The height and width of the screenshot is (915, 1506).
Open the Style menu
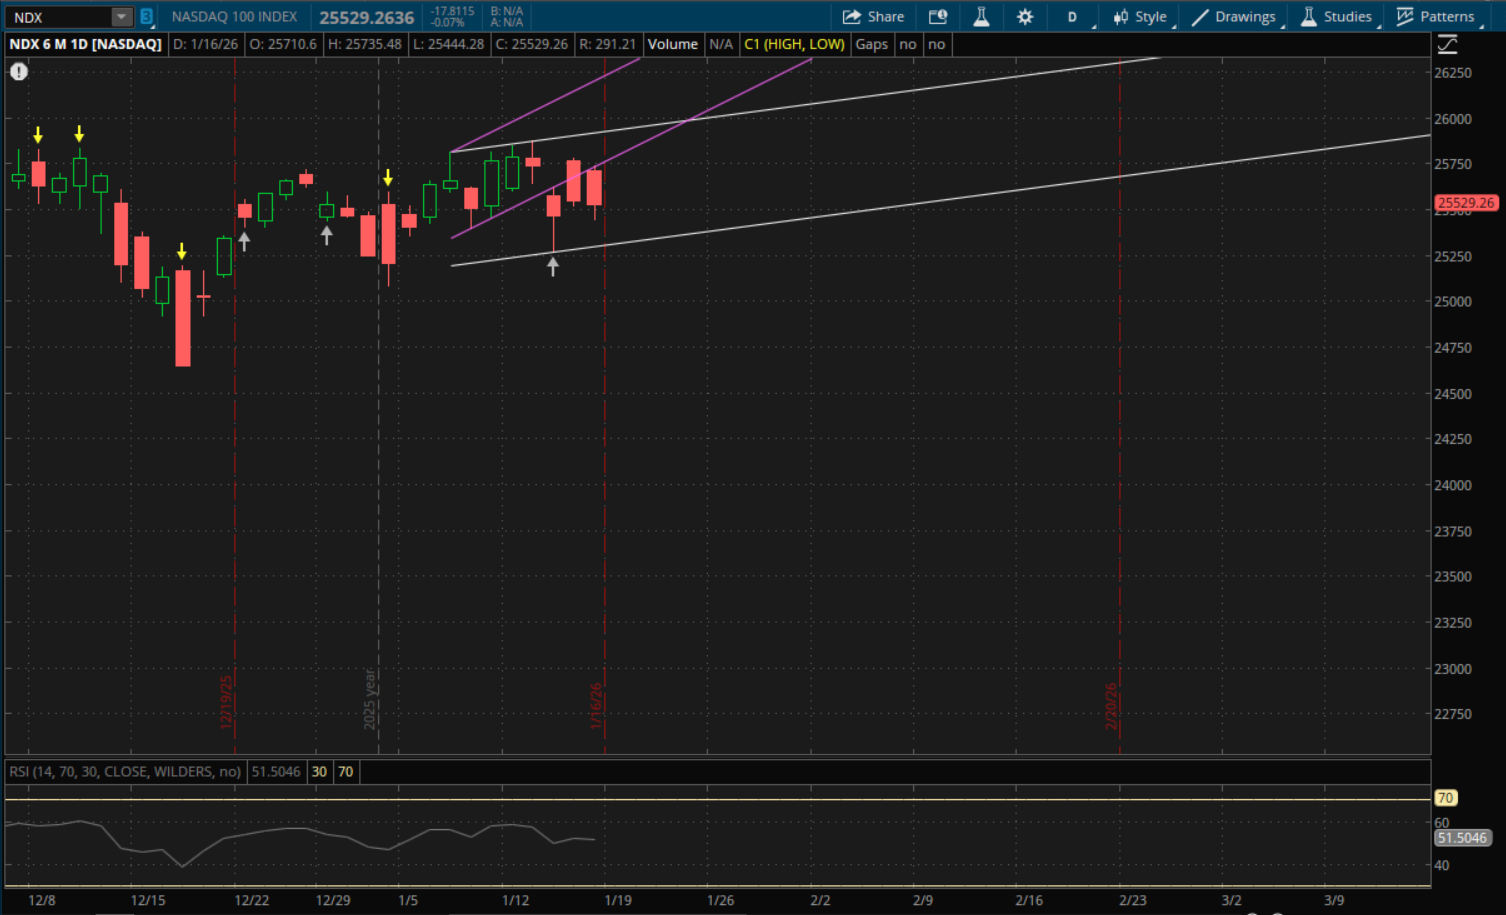(x=1140, y=17)
